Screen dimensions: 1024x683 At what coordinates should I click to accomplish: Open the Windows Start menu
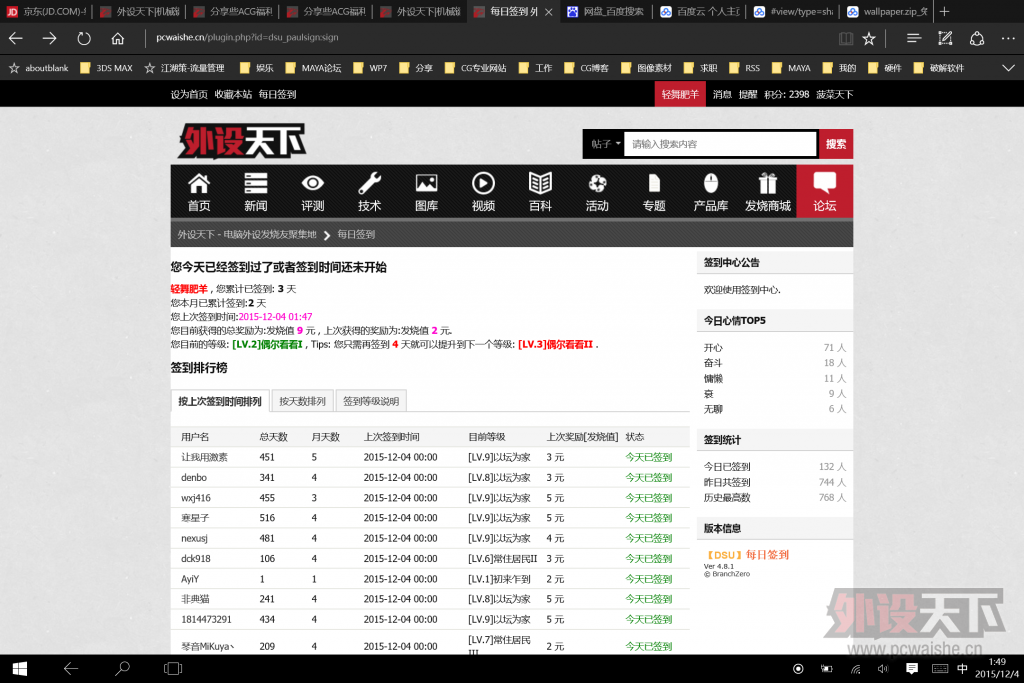click(19, 668)
